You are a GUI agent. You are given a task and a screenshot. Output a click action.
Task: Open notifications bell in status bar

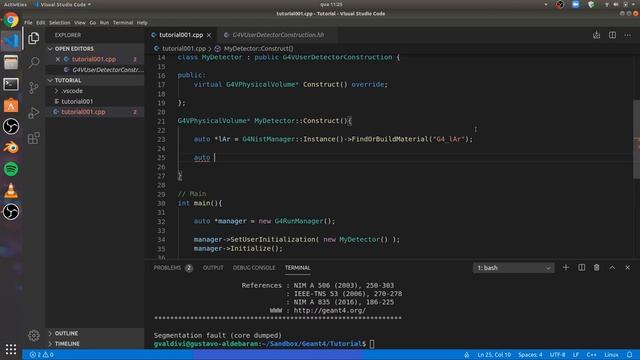pyautogui.click(x=629, y=355)
